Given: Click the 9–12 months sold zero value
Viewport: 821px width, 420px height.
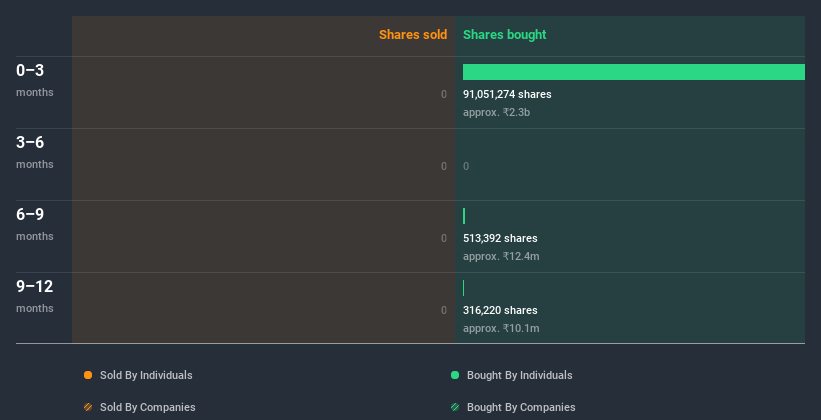Looking at the screenshot, I should pos(444,310).
